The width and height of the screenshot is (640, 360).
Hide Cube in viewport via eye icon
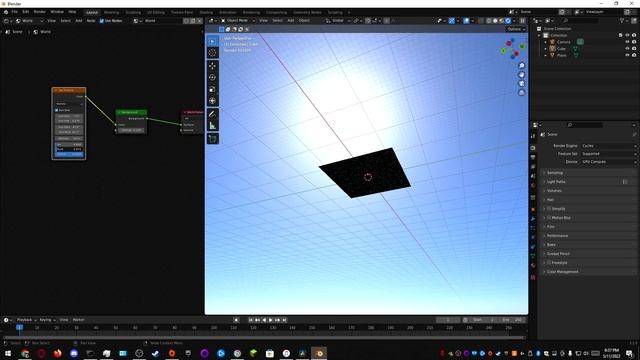click(627, 49)
